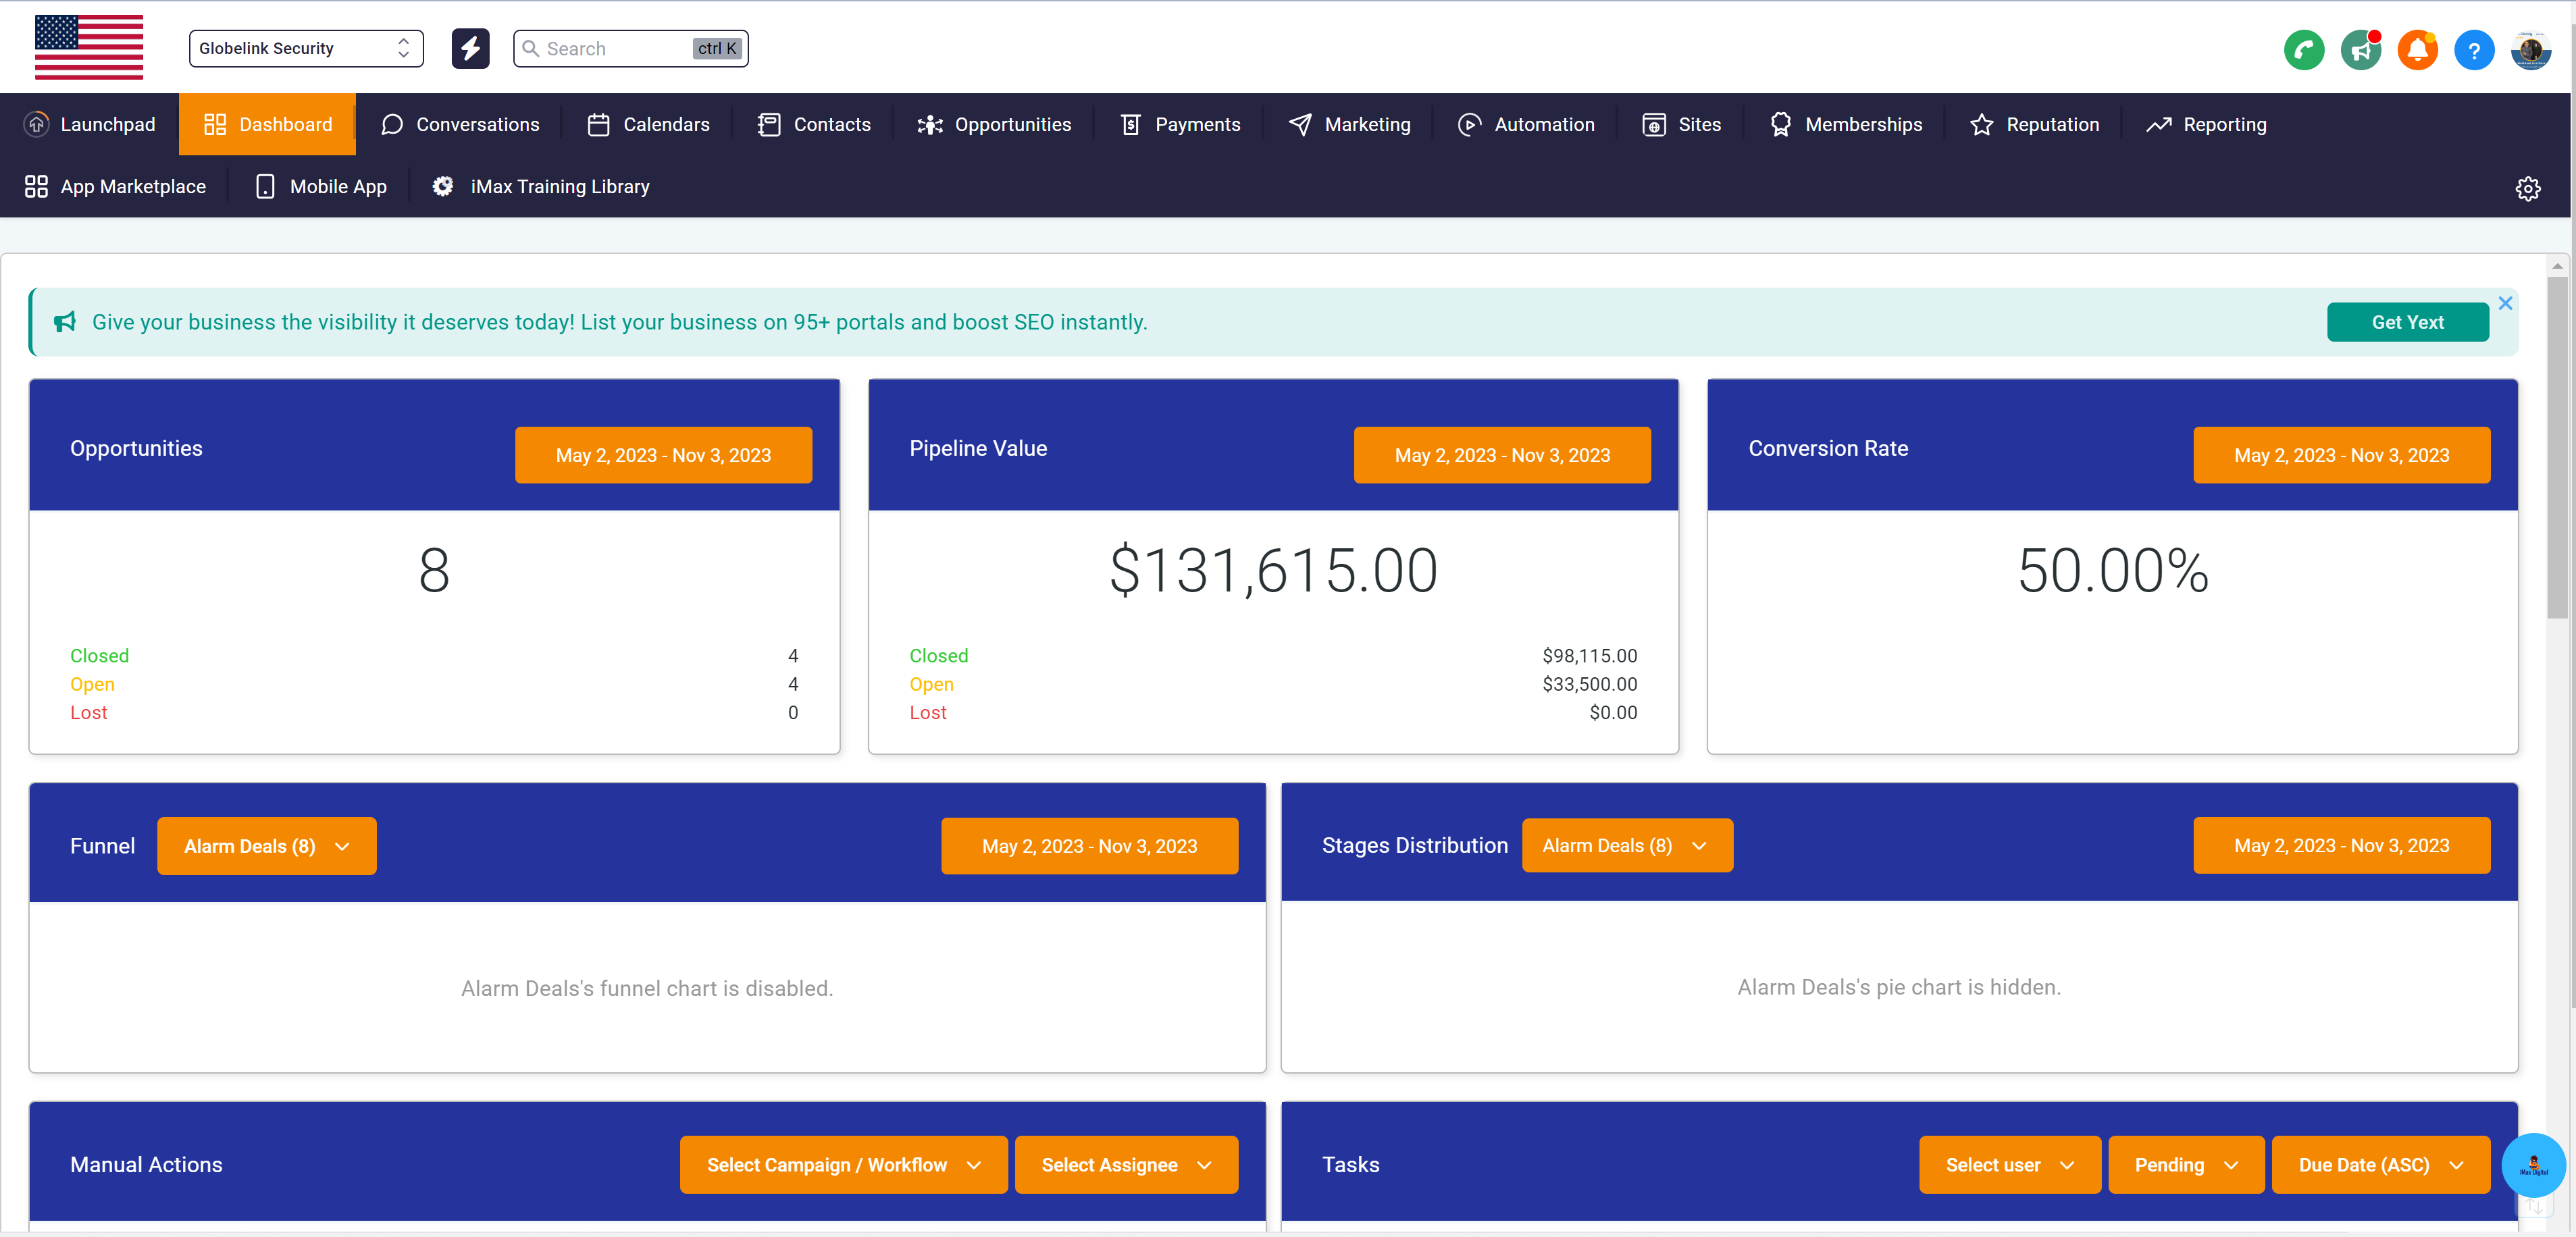Click the blue help question icon
Image resolution: width=2576 pixels, height=1237 pixels.
click(2473, 49)
